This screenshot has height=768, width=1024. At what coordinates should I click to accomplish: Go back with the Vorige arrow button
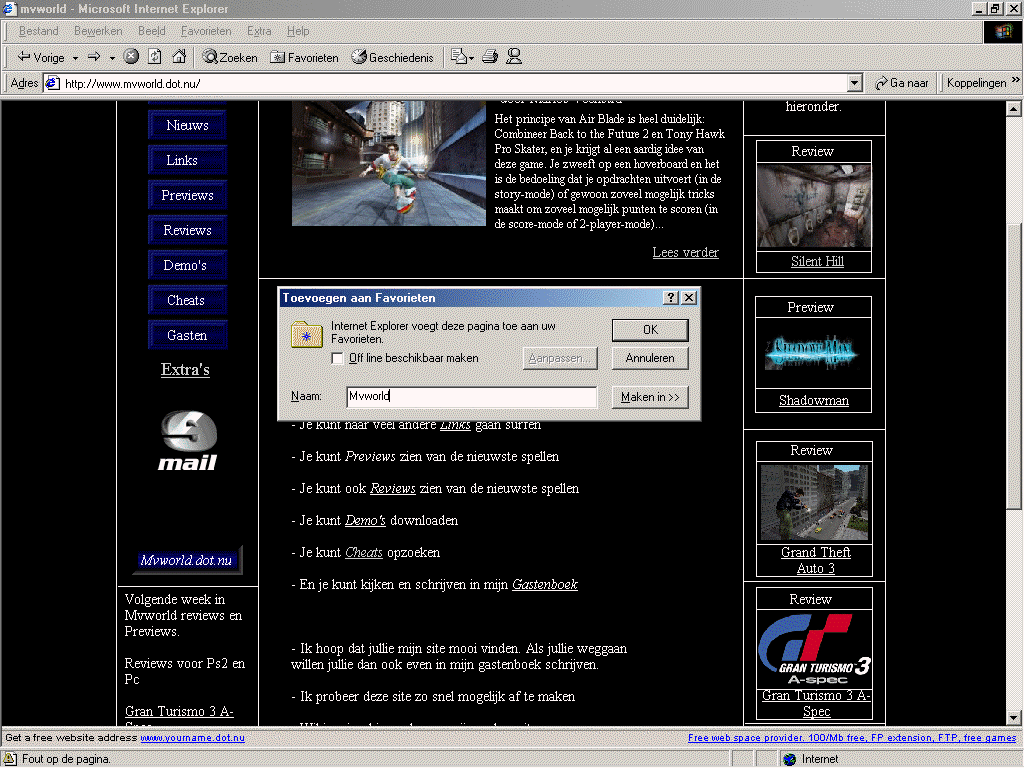40,57
